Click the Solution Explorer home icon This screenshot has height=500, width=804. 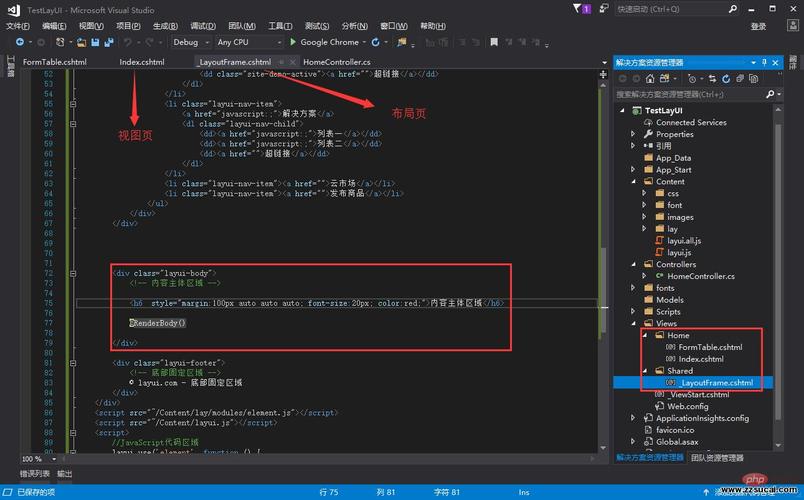click(650, 78)
